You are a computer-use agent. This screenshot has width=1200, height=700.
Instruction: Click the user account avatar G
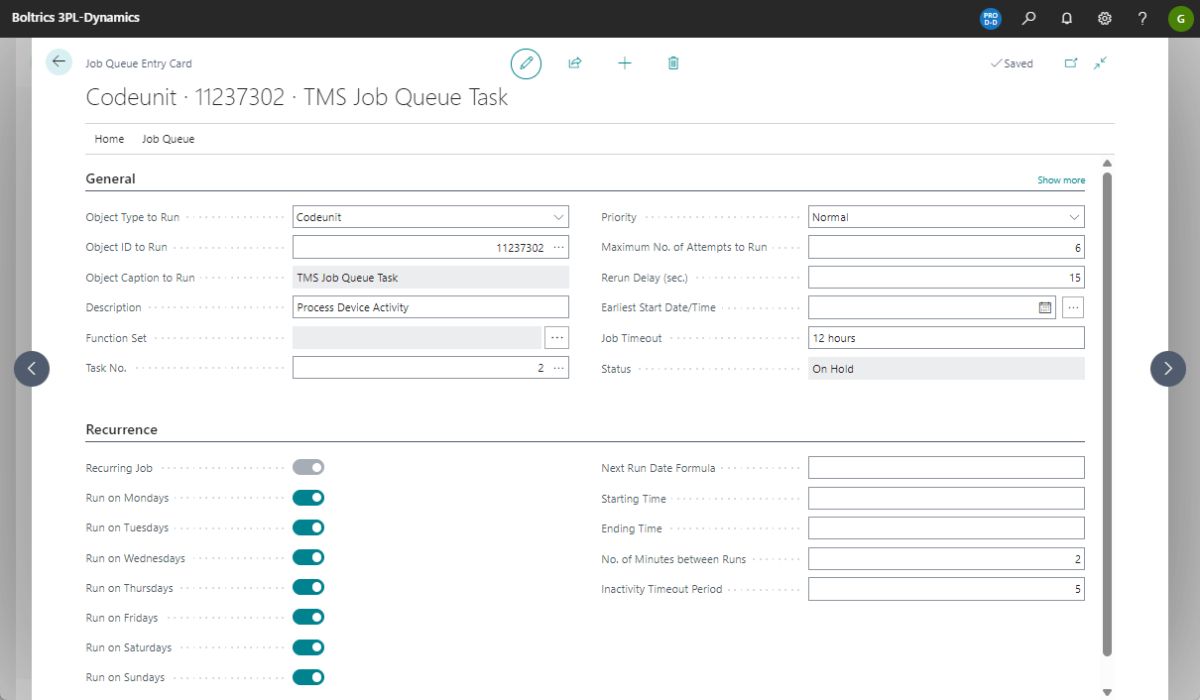tap(1179, 18)
